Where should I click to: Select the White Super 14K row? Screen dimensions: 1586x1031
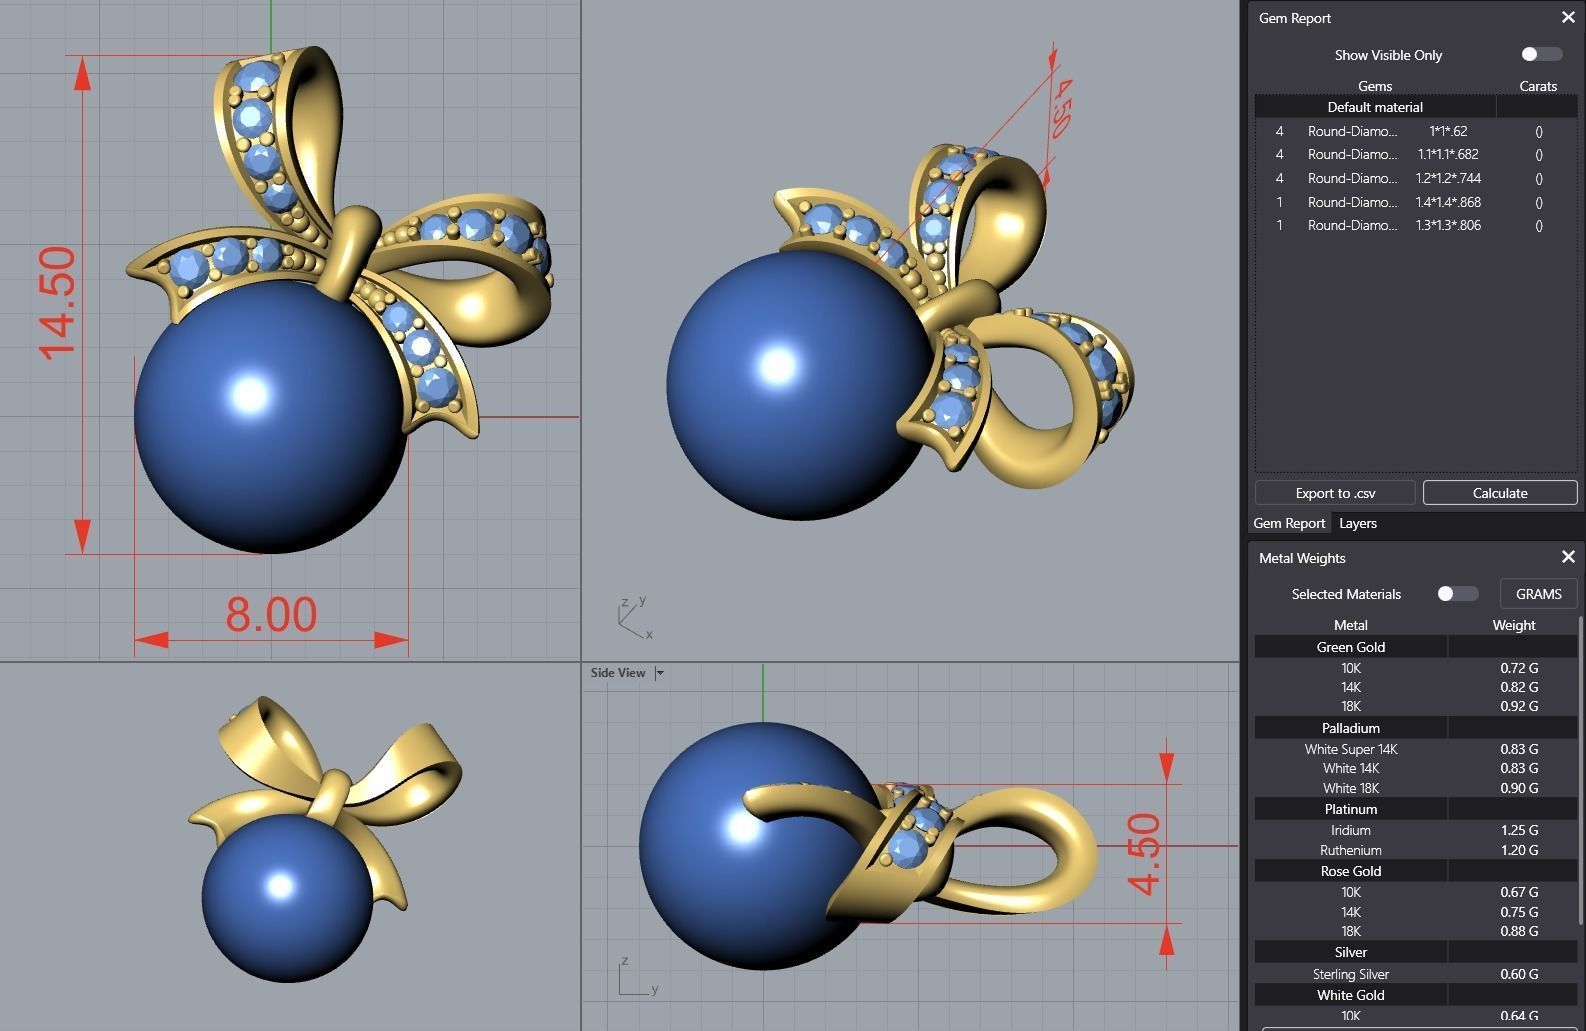pos(1416,749)
